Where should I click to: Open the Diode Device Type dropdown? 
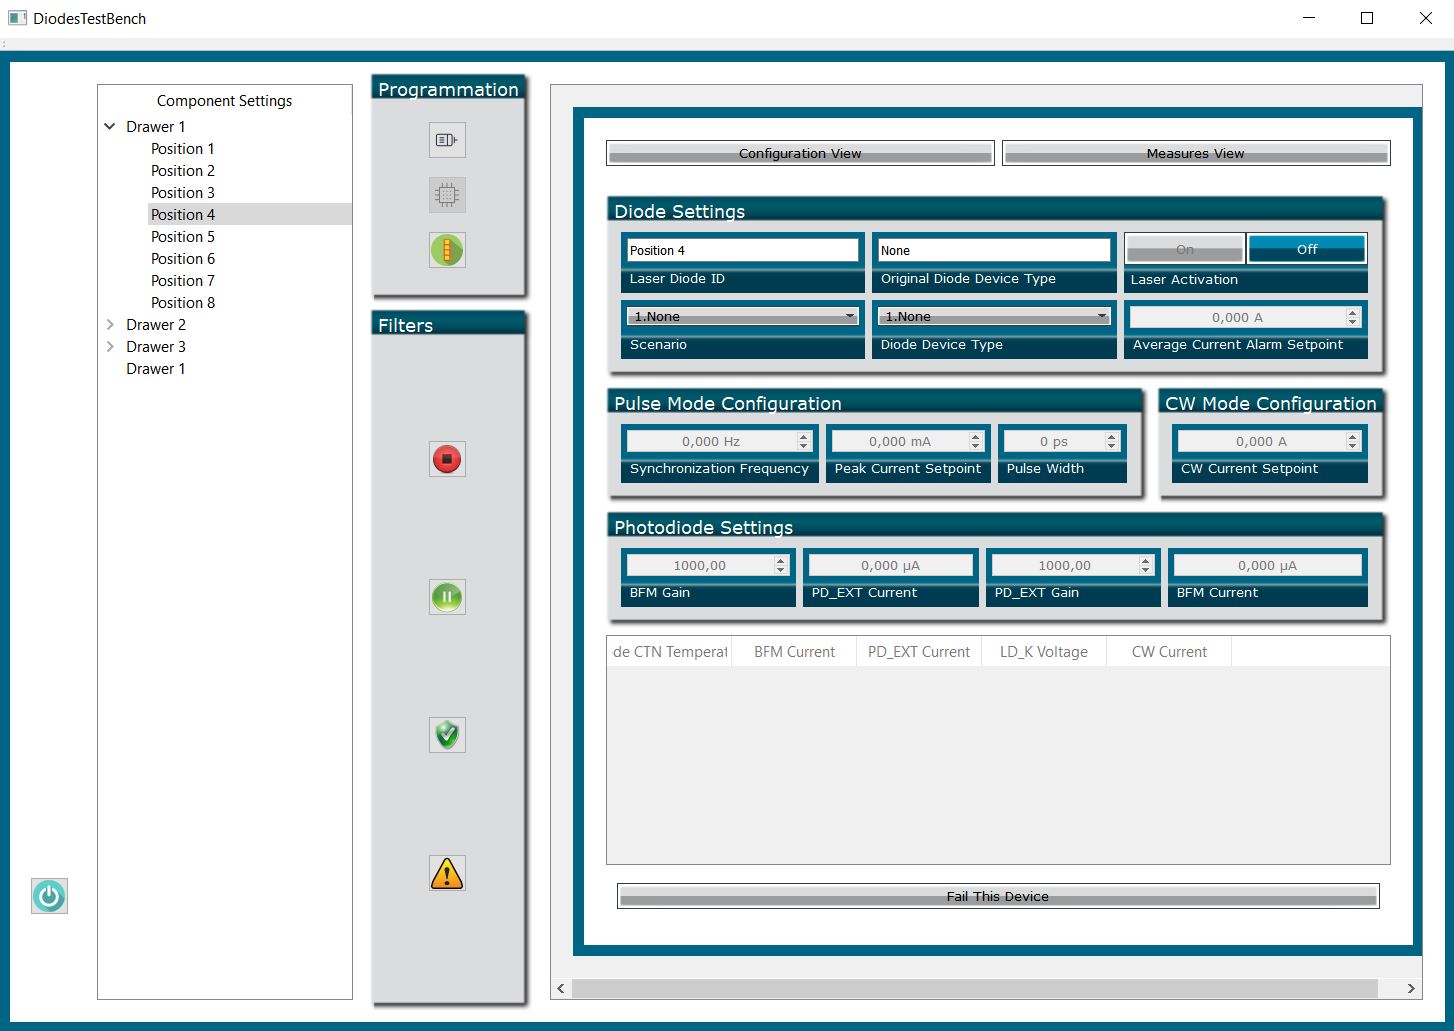(x=994, y=317)
